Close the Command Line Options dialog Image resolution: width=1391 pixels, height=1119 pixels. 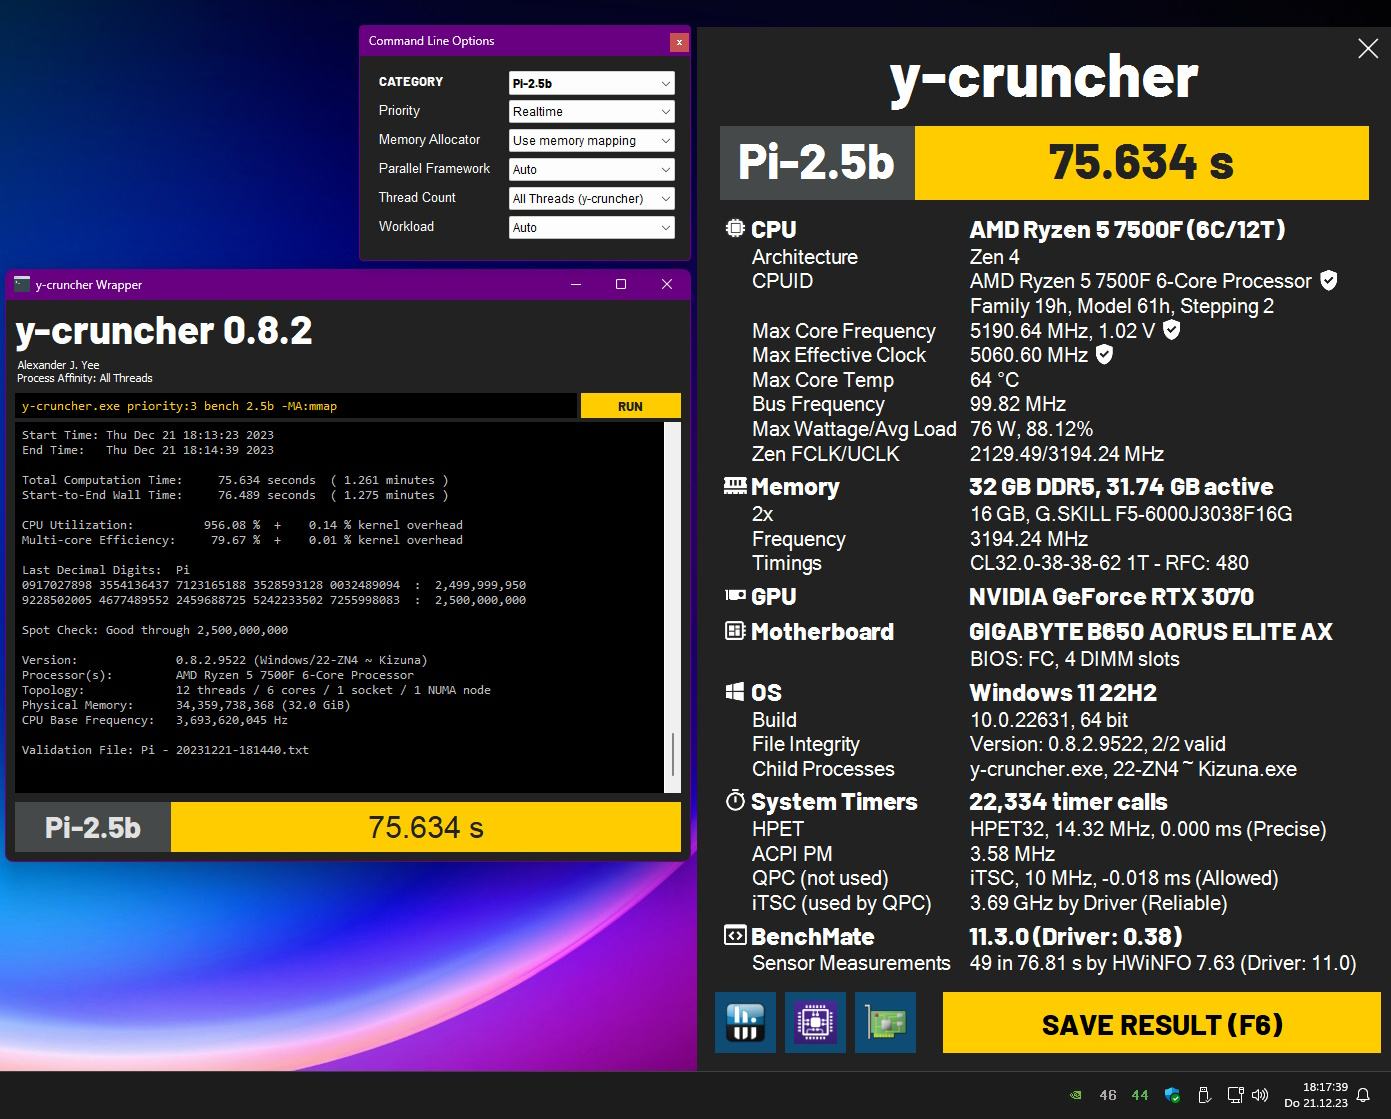679,42
